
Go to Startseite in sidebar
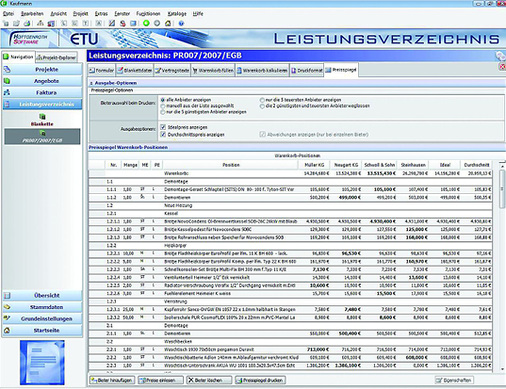pyautogui.click(x=42, y=330)
